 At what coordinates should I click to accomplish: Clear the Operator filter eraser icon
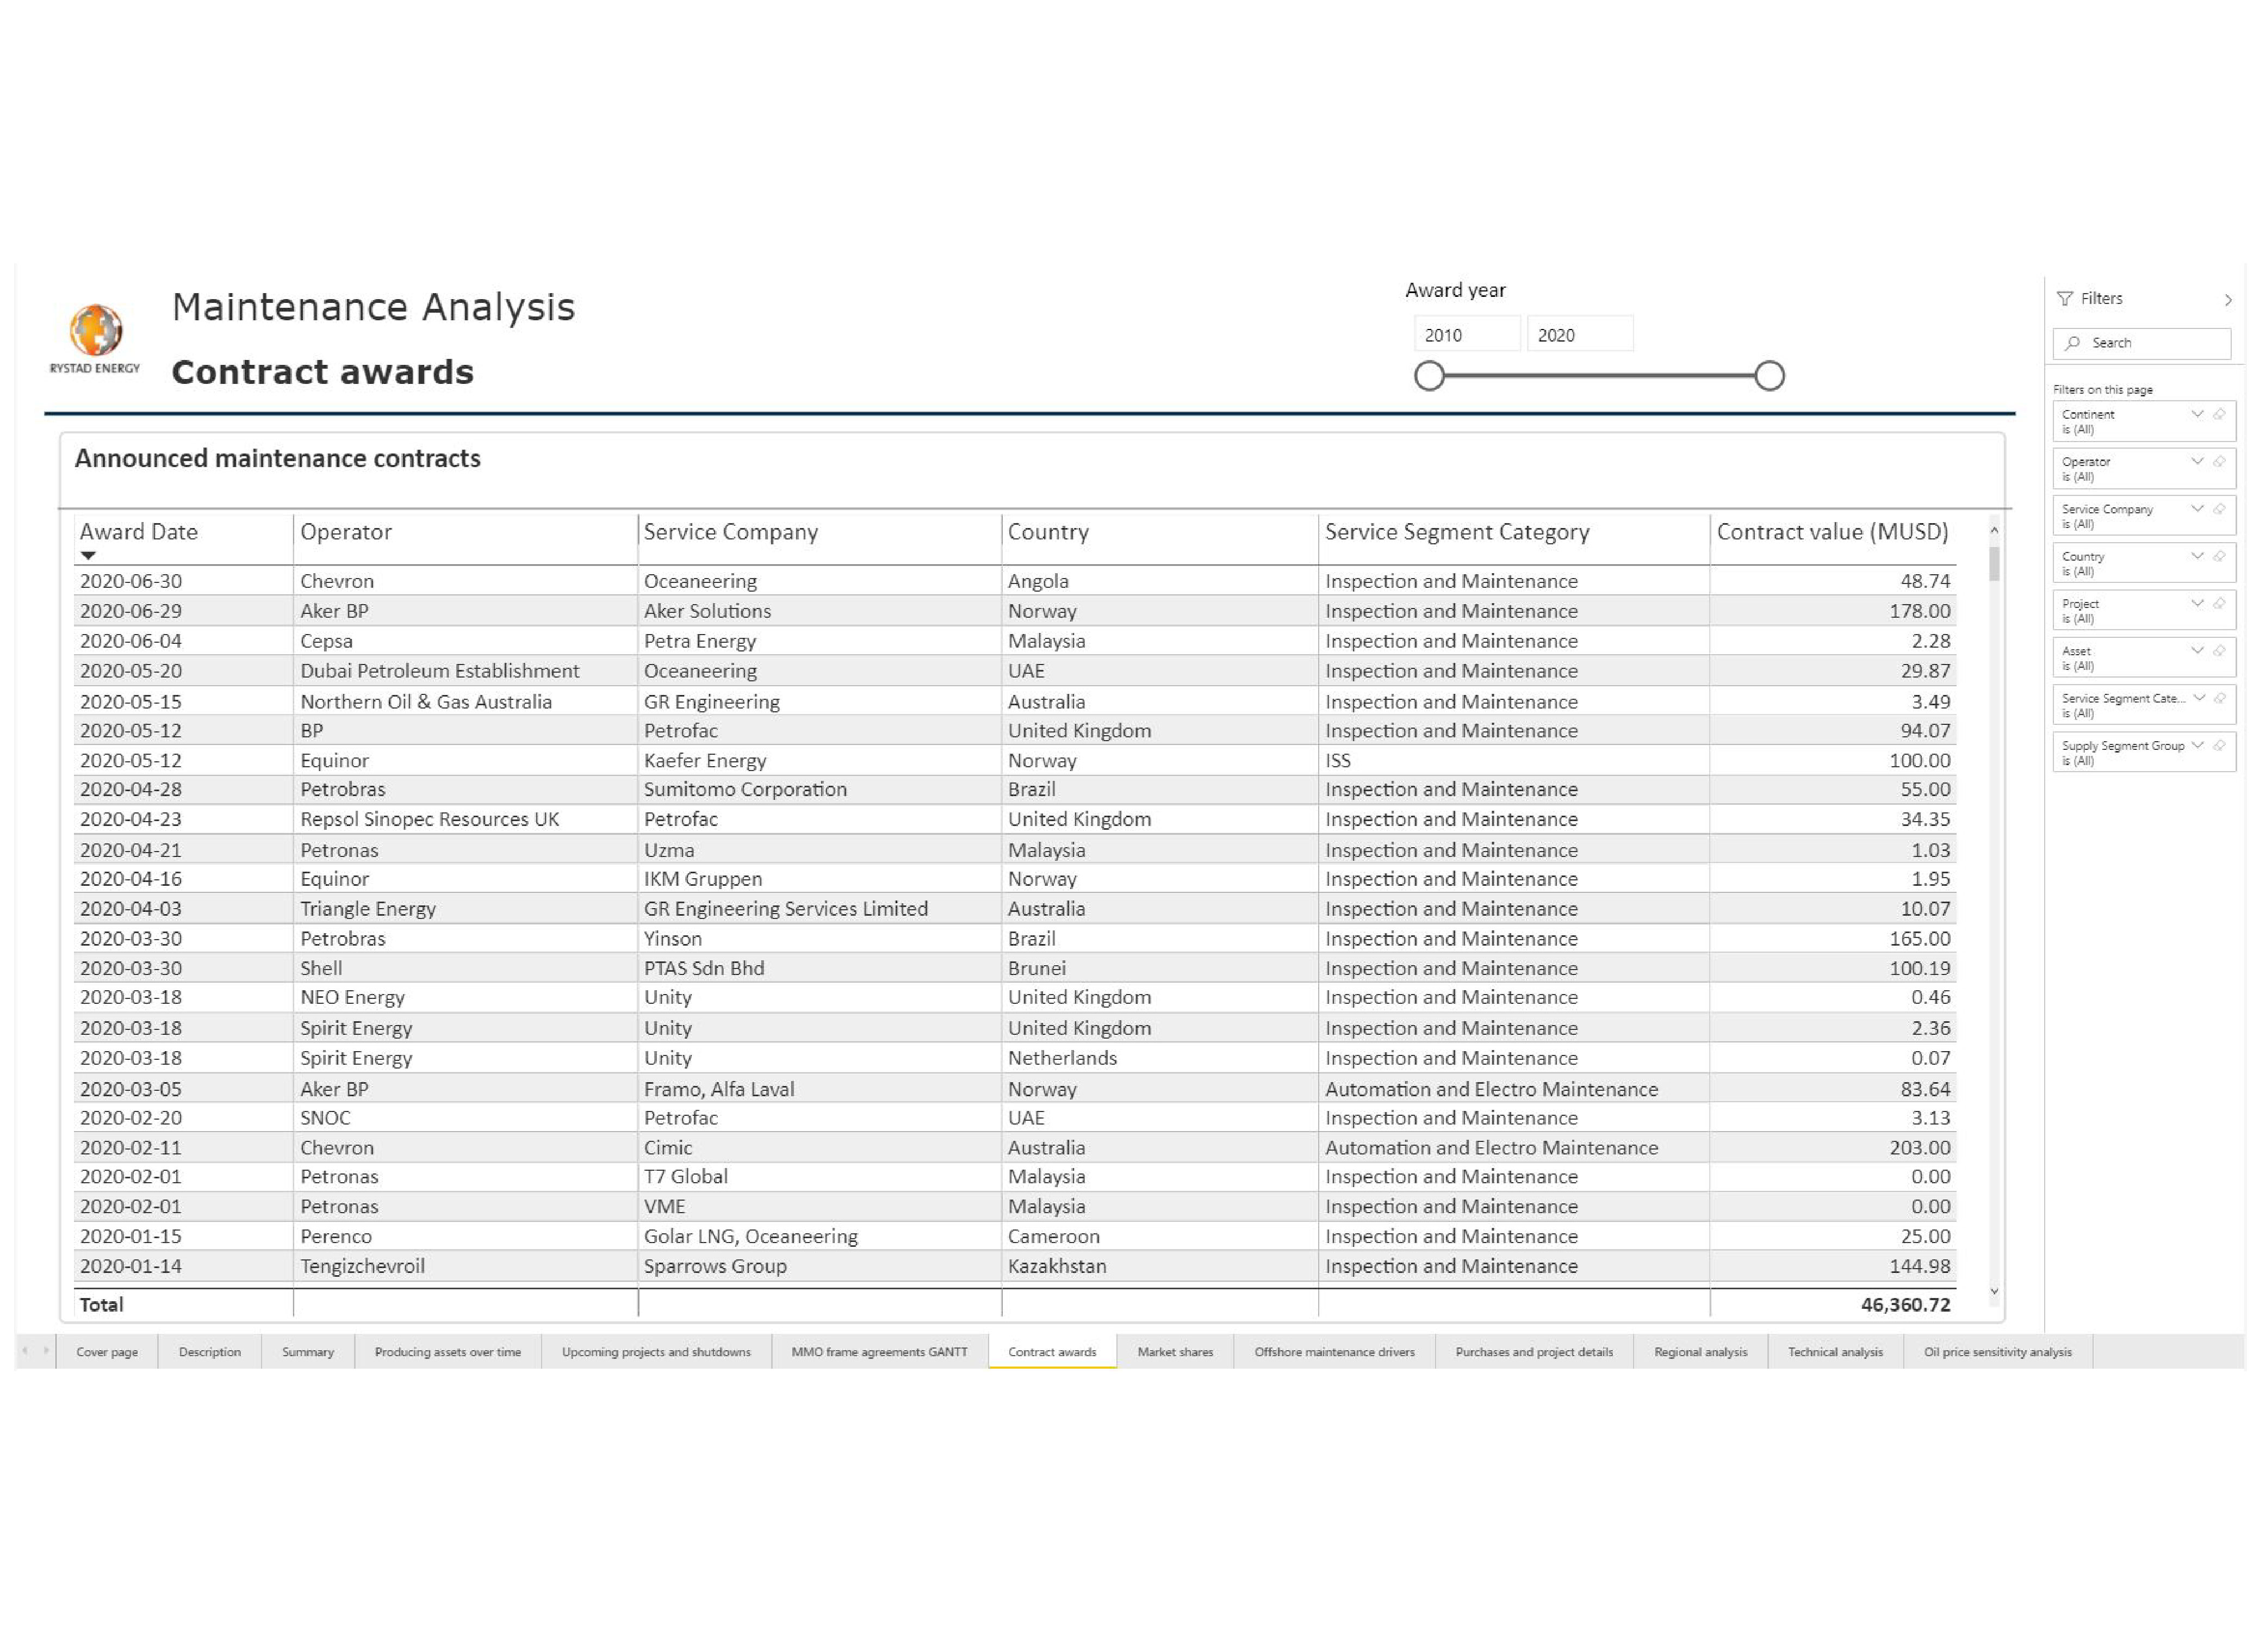pos(2219,461)
